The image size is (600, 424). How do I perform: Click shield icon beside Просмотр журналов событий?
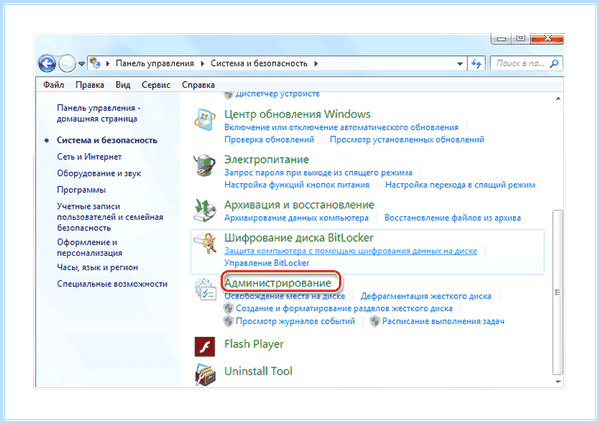click(x=228, y=321)
